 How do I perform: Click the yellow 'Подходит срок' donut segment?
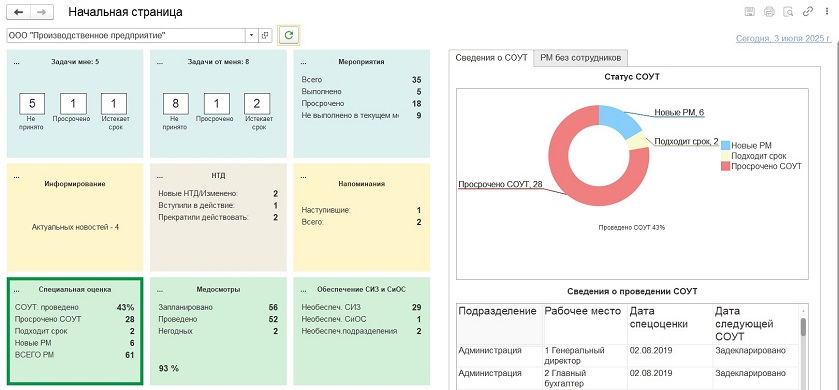(638, 141)
